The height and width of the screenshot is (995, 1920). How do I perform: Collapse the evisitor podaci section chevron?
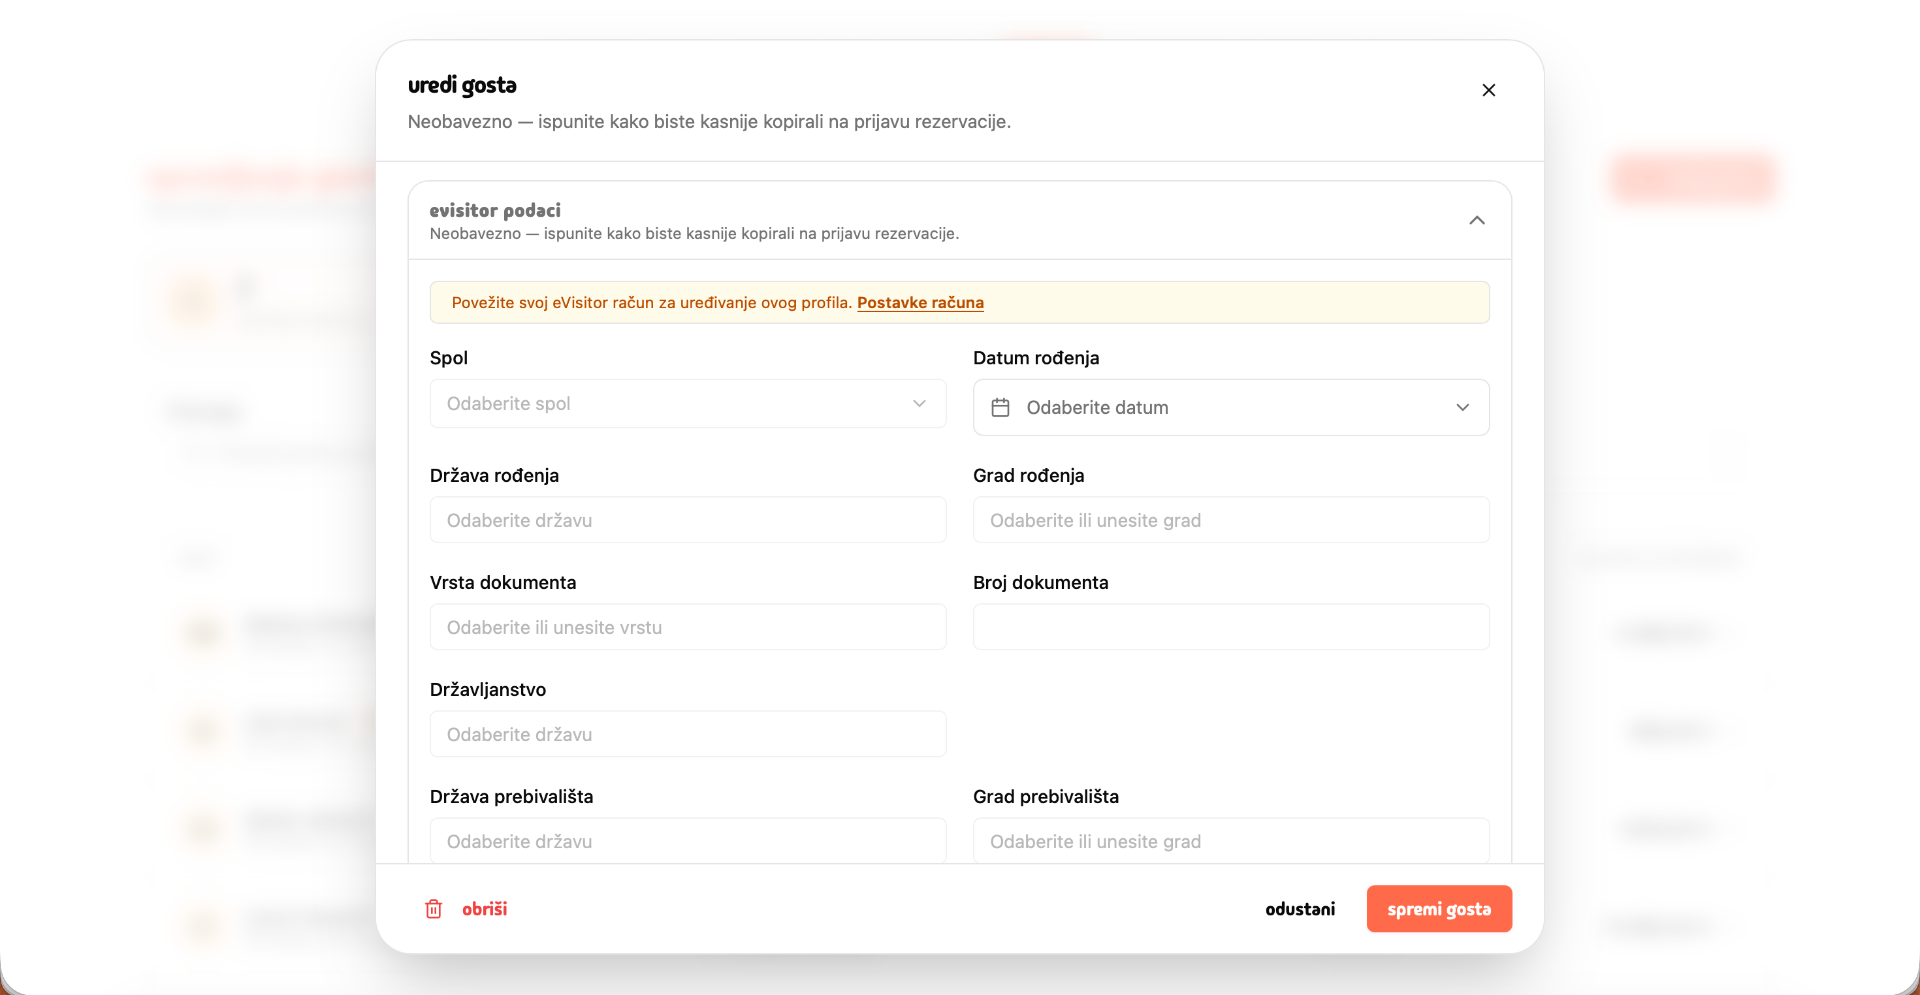(1476, 220)
